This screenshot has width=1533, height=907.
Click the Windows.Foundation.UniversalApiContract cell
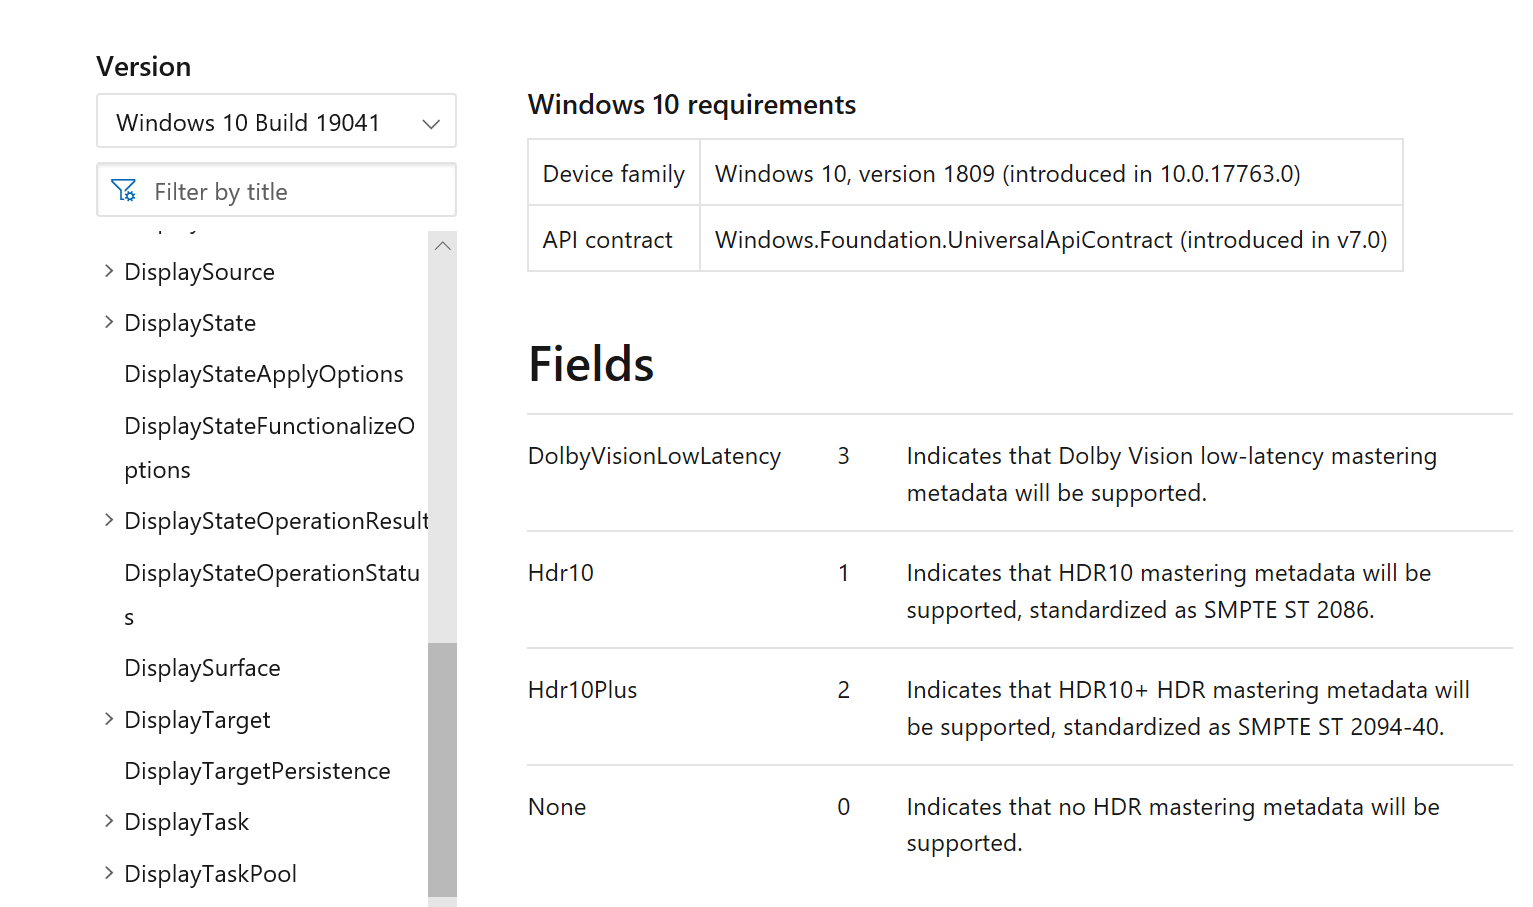tap(1051, 239)
